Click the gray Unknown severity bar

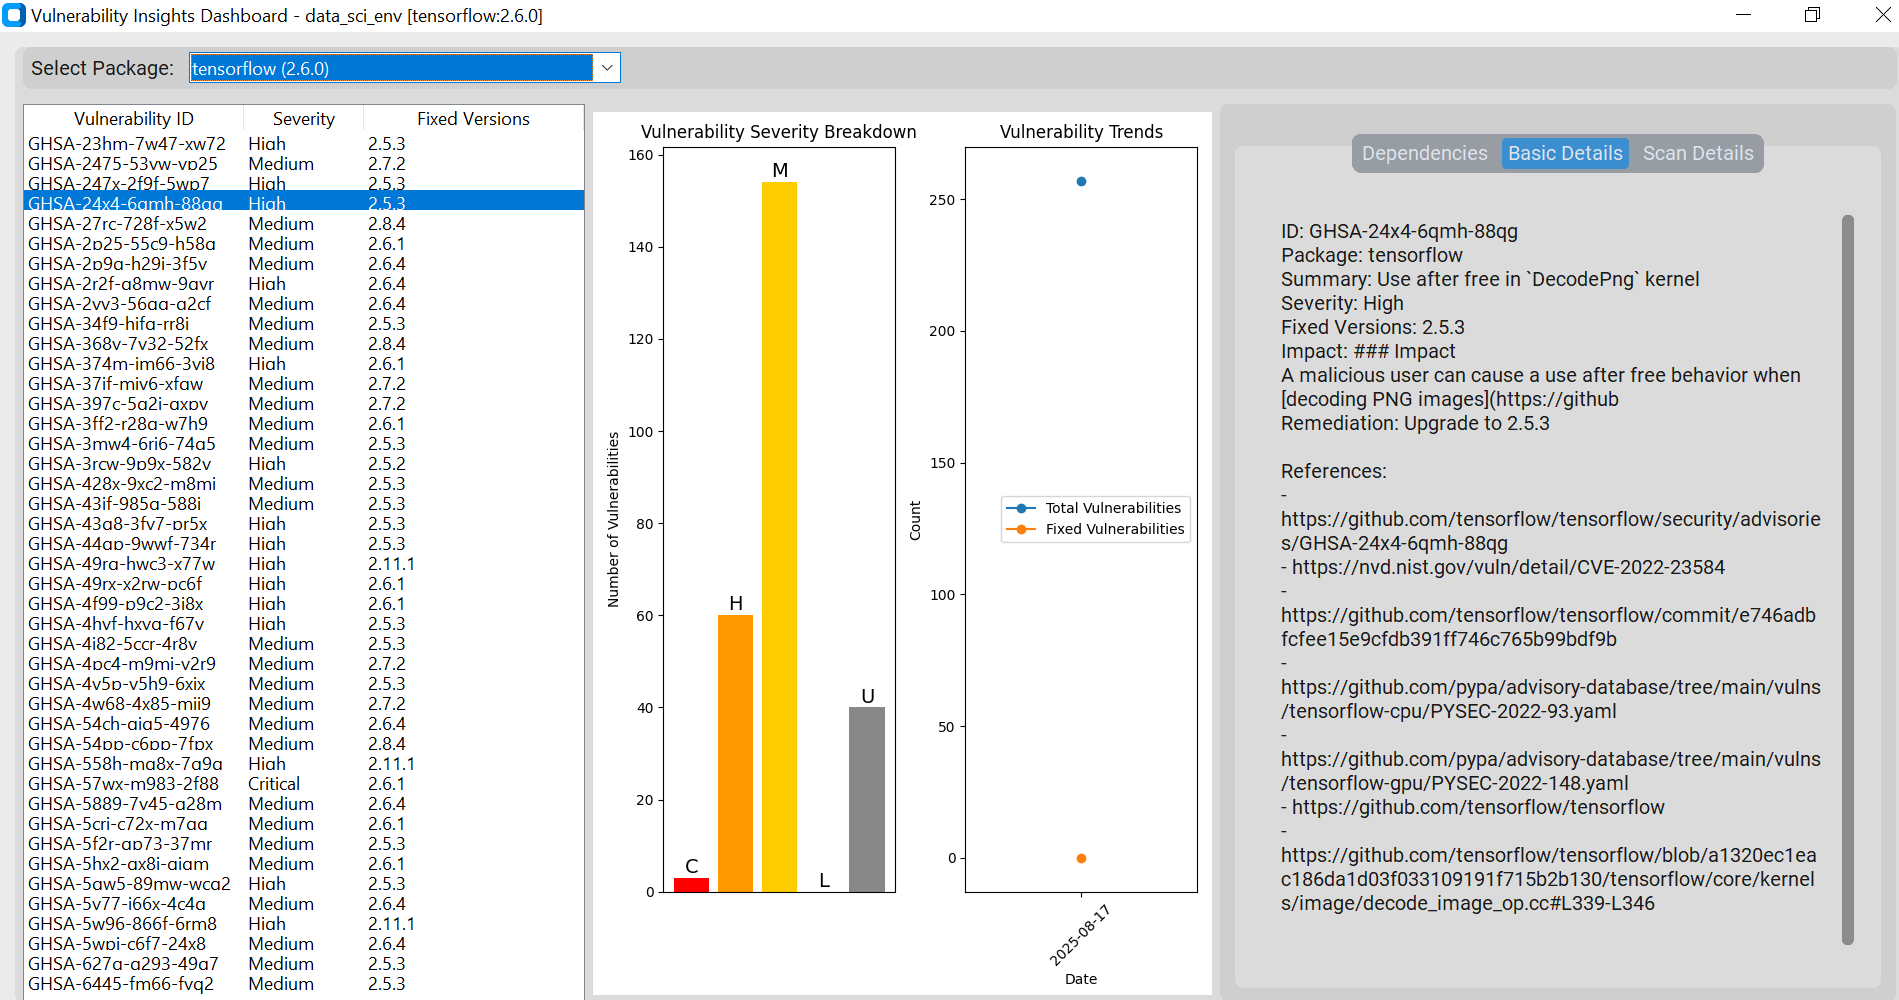[867, 799]
